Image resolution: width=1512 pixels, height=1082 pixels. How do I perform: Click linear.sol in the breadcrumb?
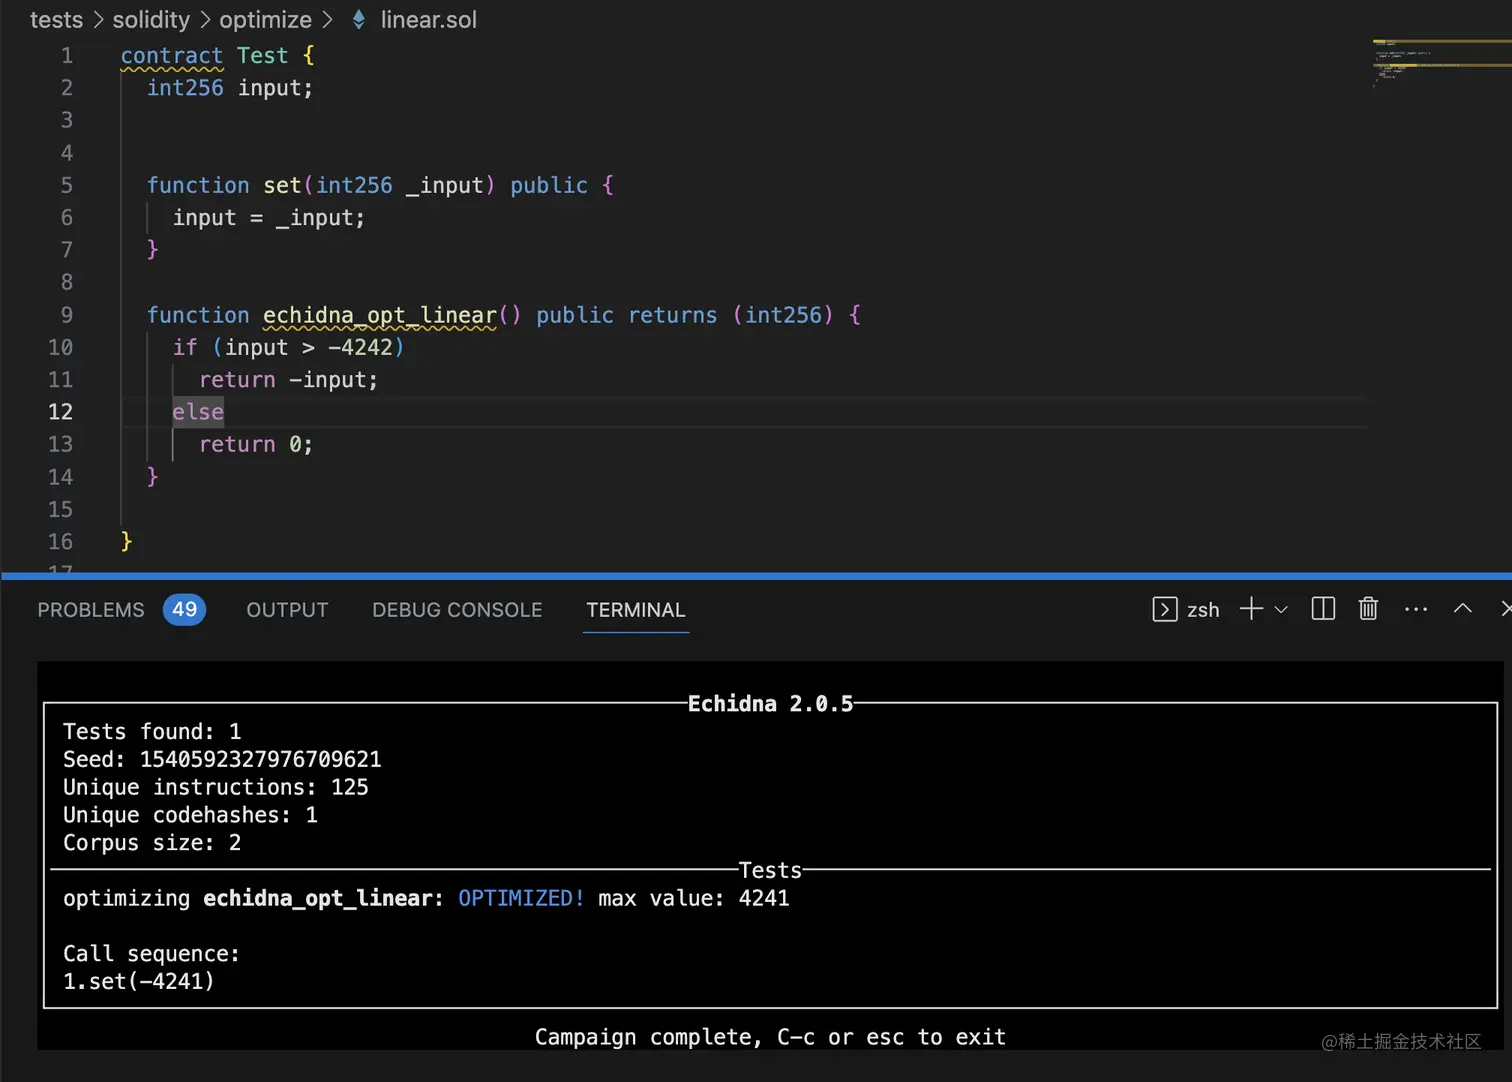pyautogui.click(x=429, y=20)
